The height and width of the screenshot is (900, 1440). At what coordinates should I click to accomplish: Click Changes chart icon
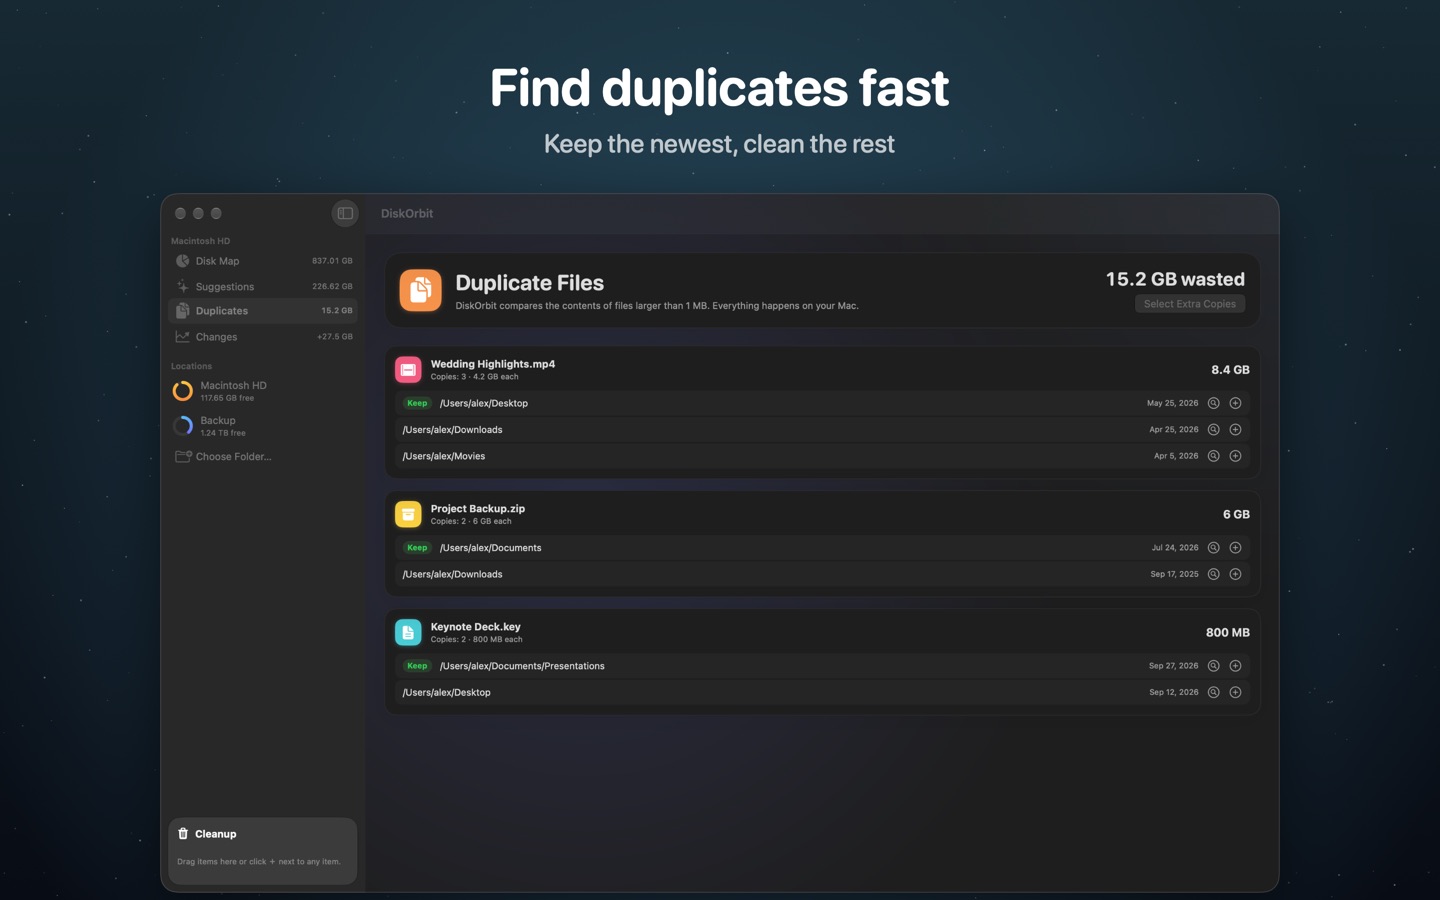coord(183,337)
